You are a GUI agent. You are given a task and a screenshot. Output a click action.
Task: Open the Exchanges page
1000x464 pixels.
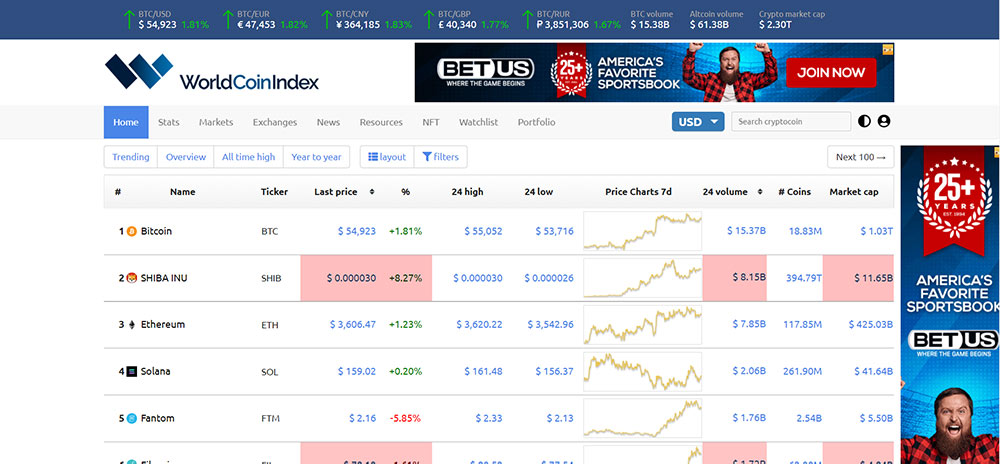(x=275, y=122)
